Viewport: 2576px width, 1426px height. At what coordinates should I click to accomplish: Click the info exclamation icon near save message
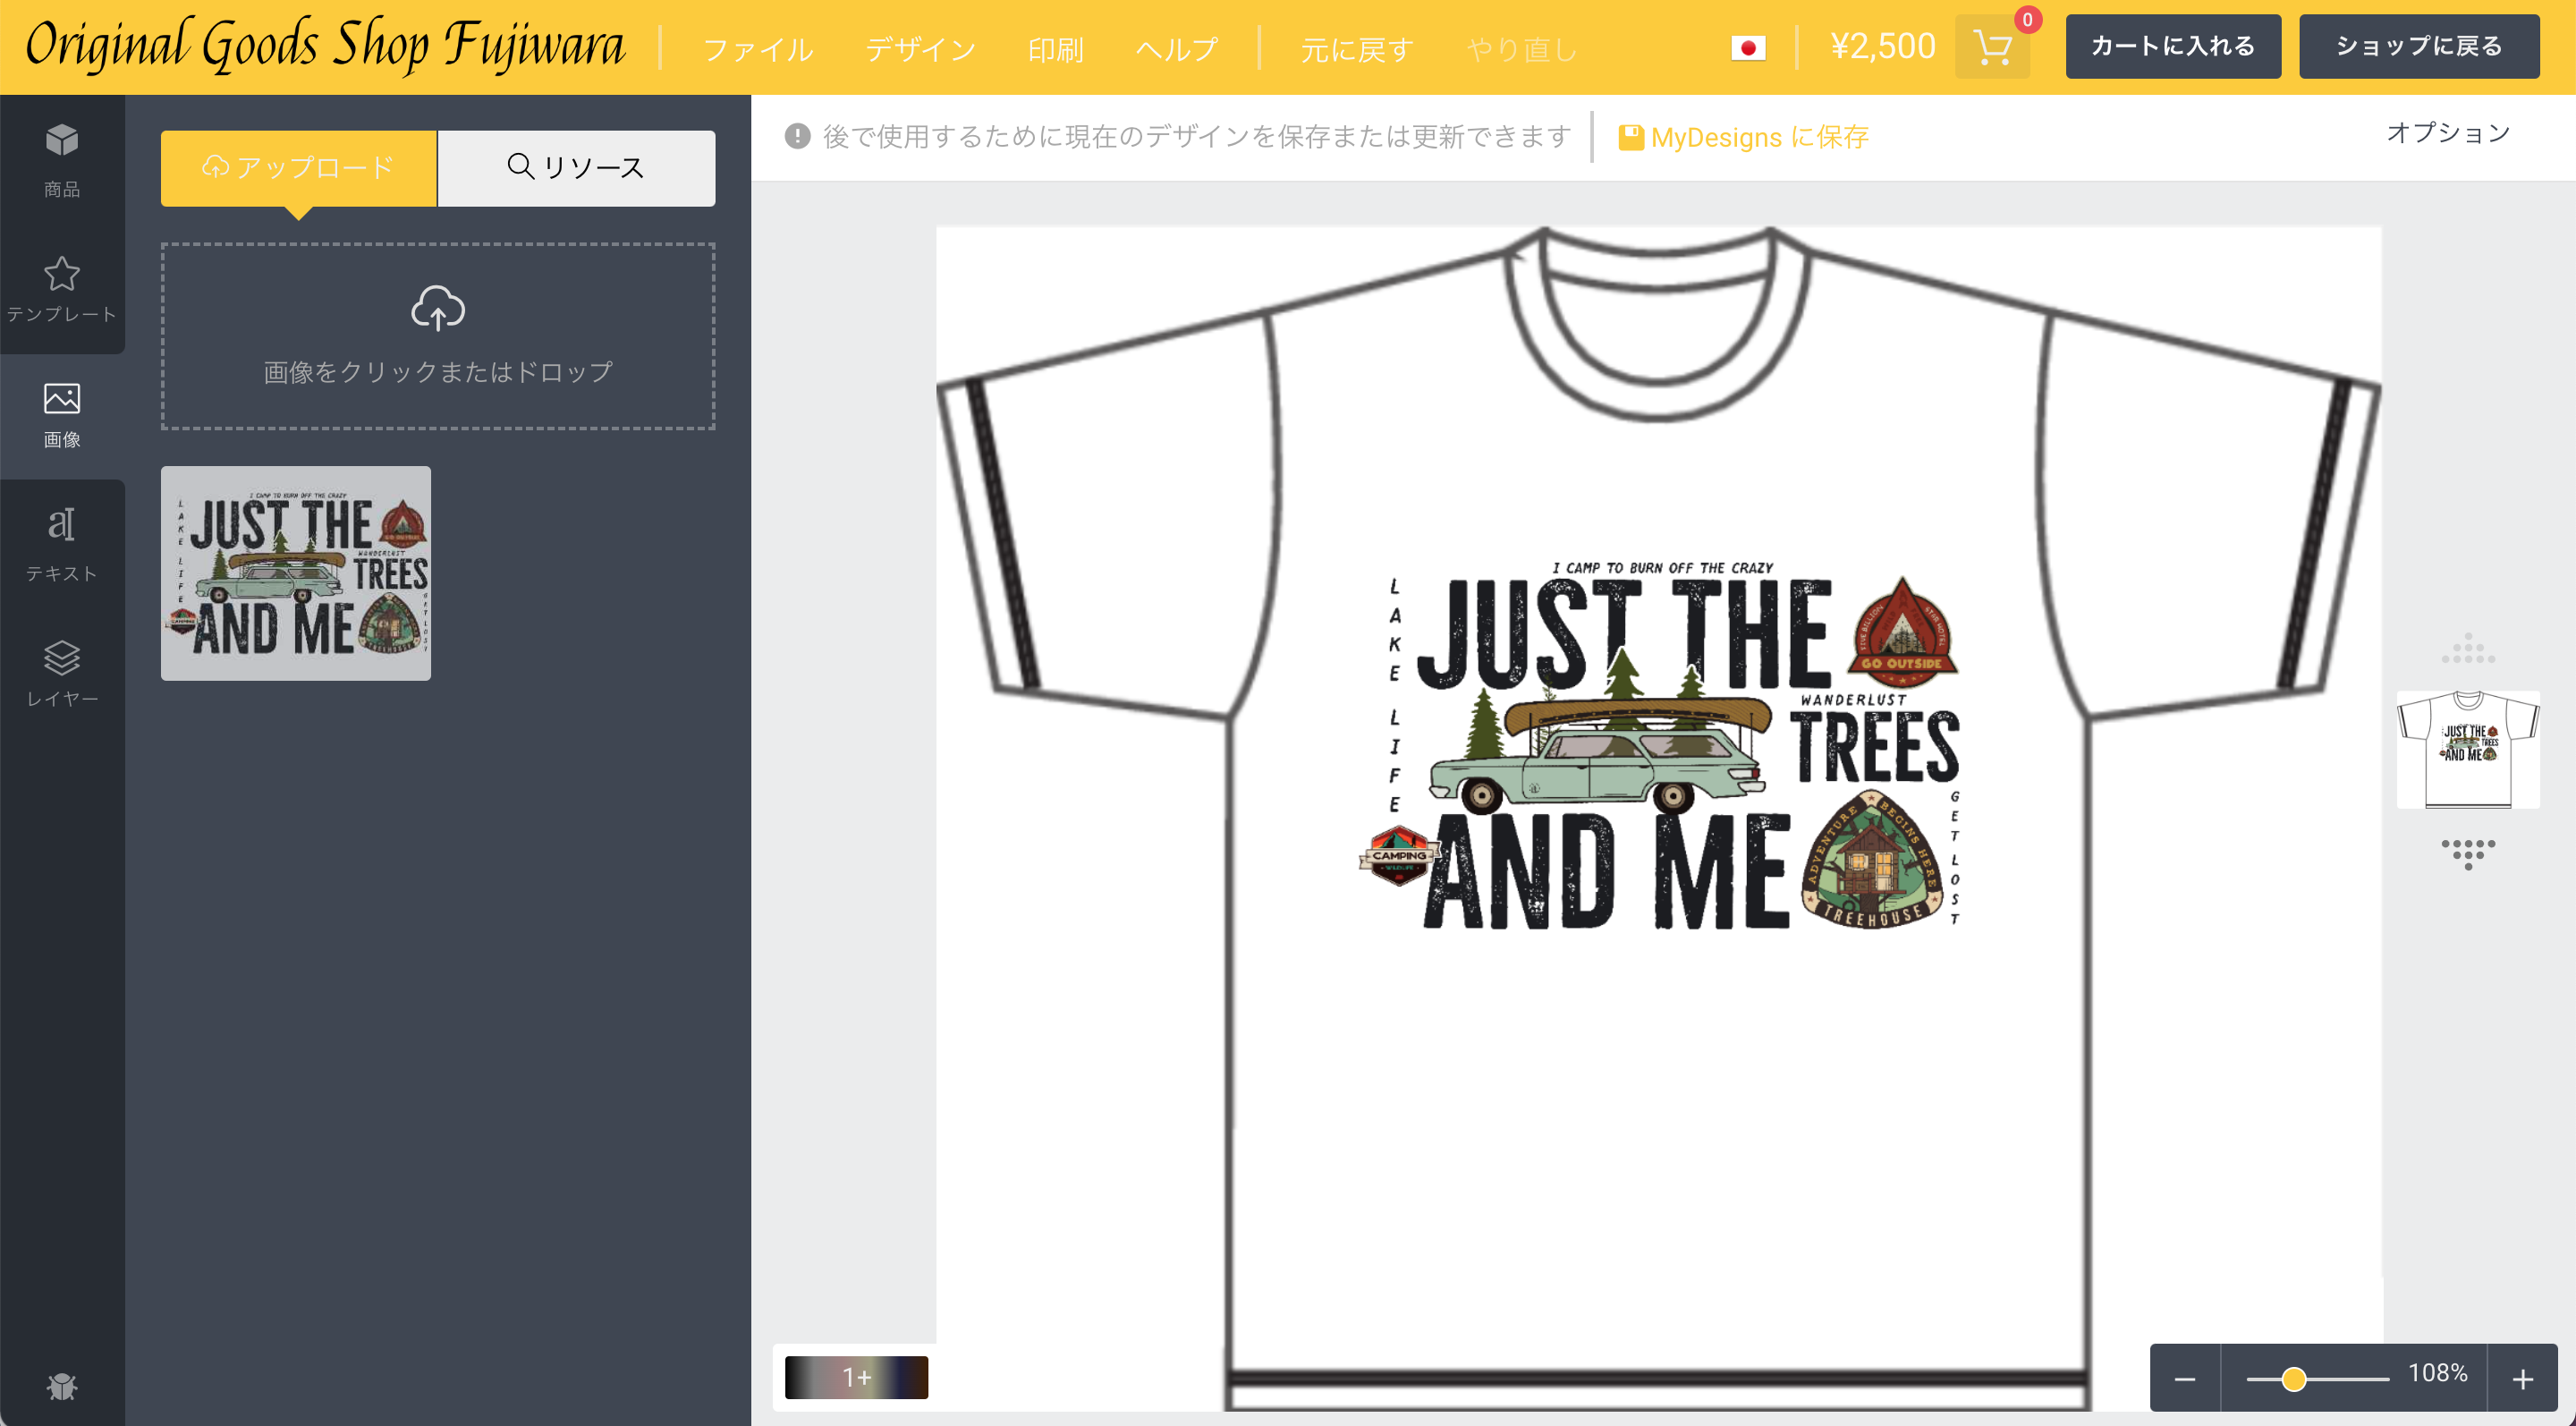point(797,136)
